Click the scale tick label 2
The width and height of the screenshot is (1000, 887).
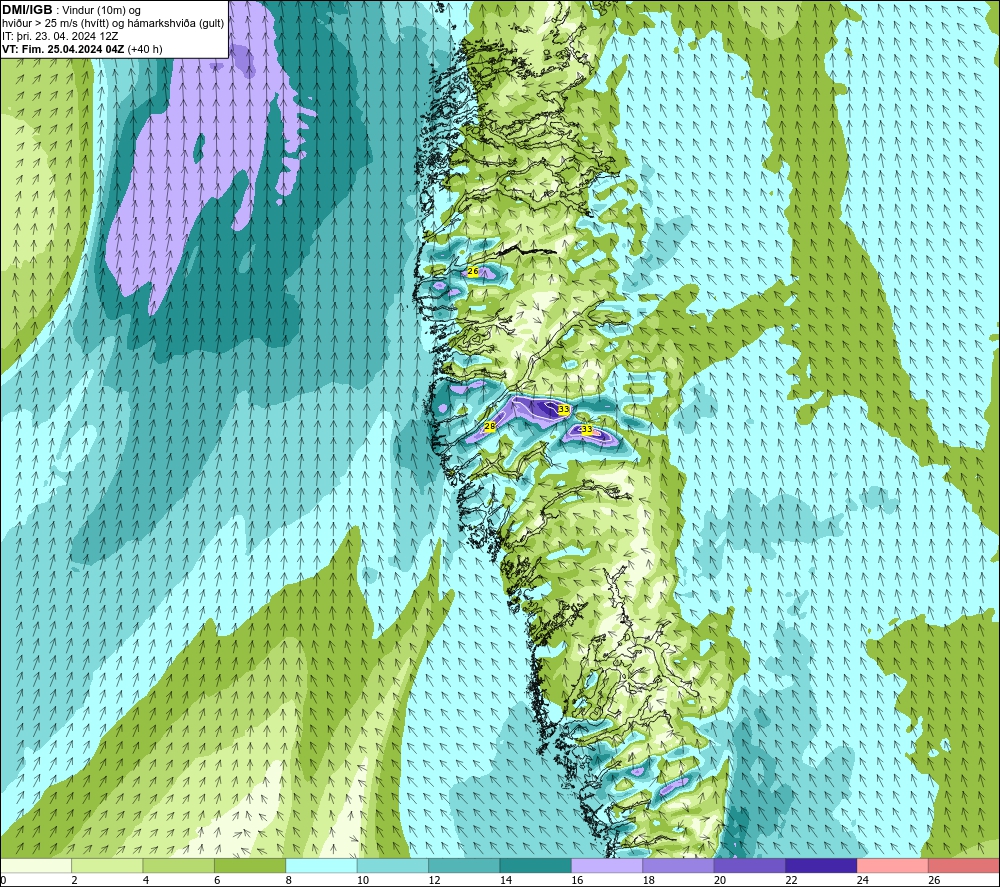tap(75, 880)
